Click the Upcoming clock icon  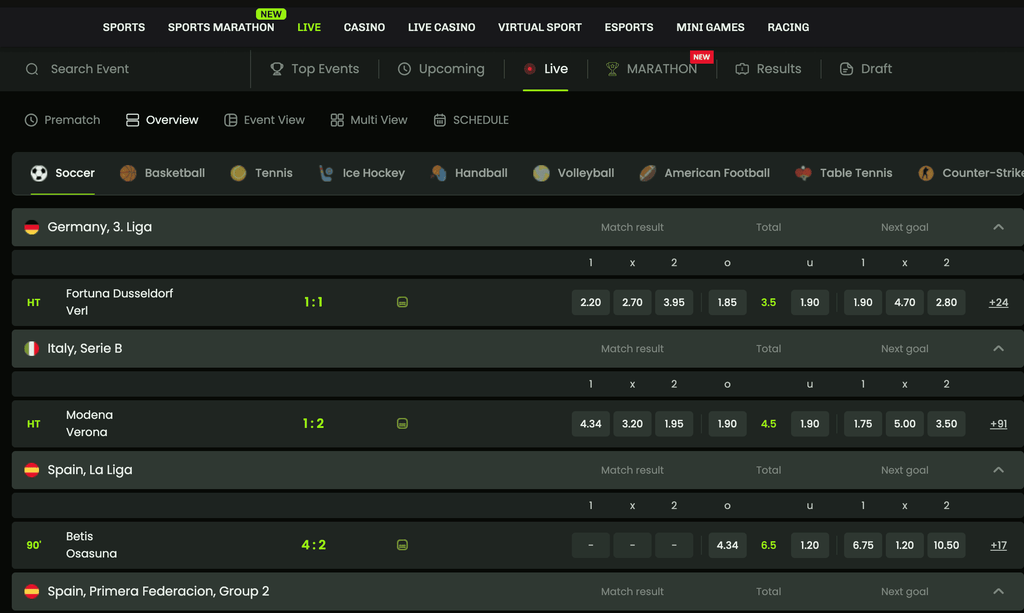tap(404, 69)
